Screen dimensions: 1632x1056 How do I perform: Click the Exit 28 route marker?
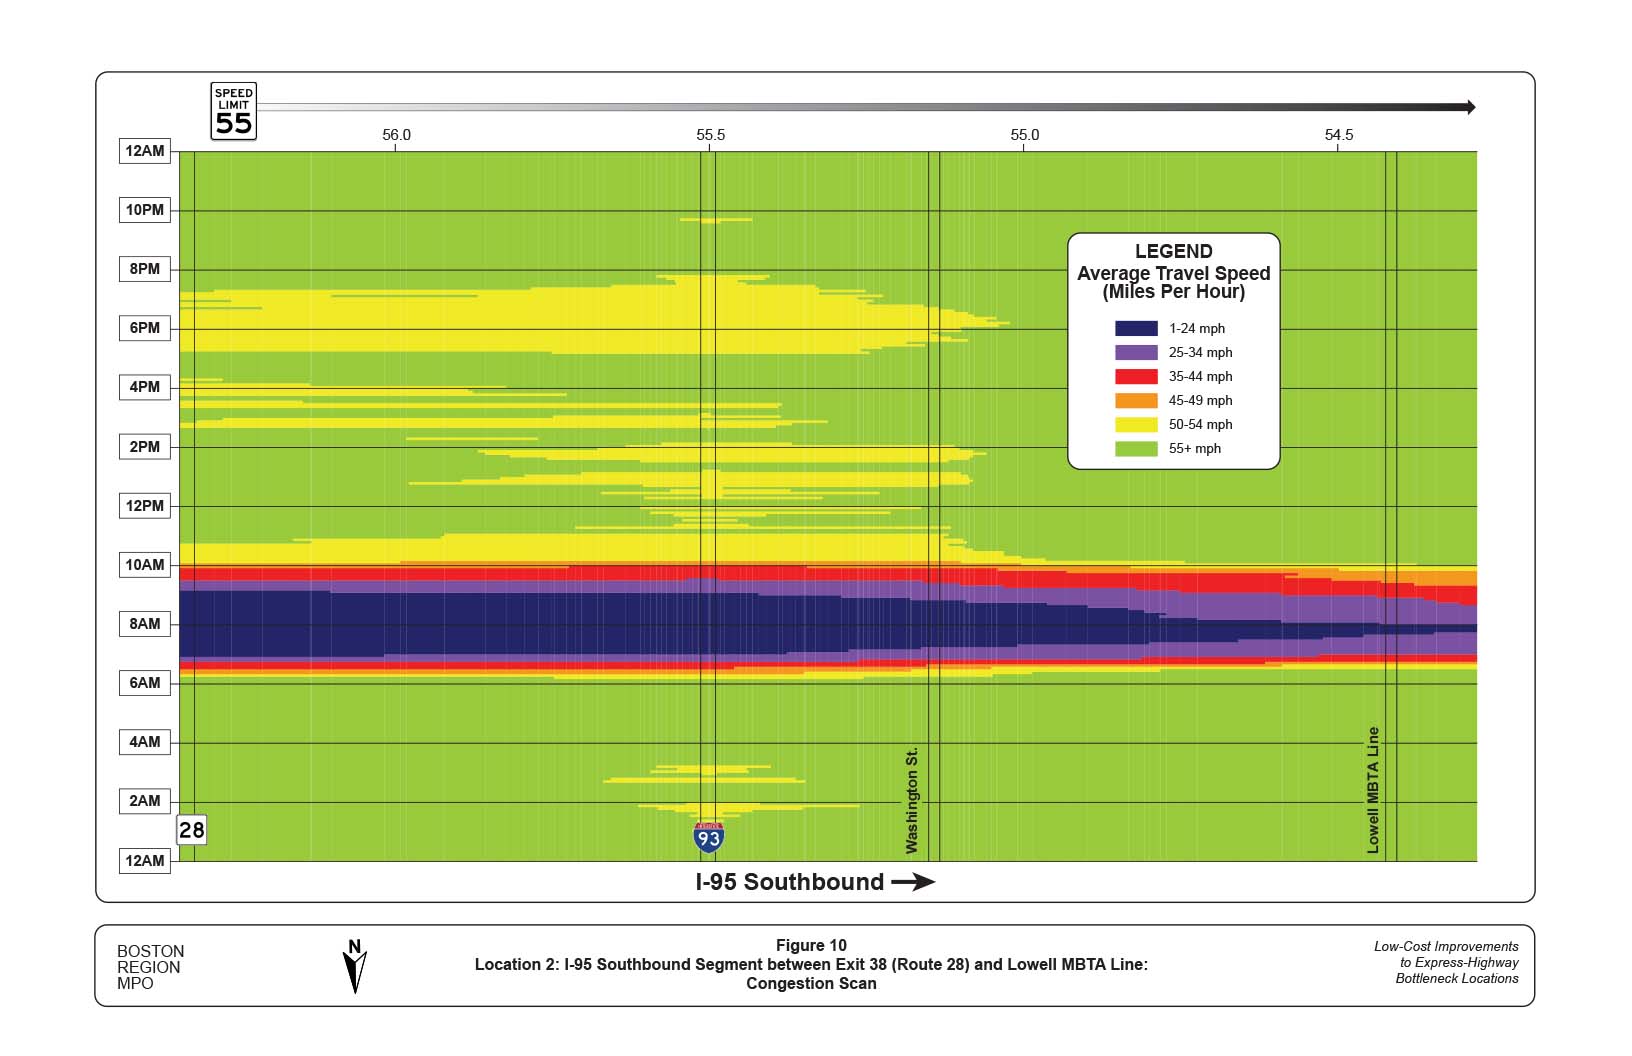pyautogui.click(x=191, y=829)
